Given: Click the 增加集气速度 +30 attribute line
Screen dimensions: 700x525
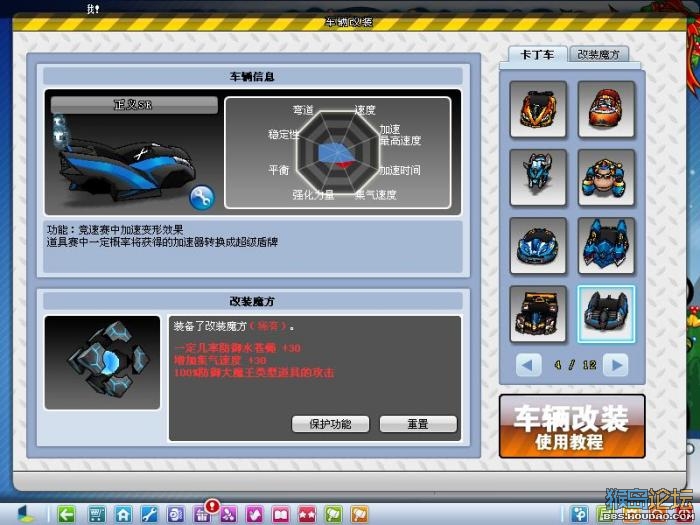Looking at the screenshot, I should coord(221,360).
